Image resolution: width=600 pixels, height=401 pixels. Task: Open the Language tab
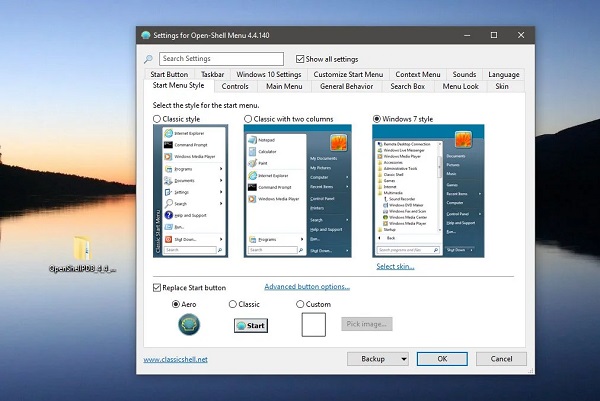[x=504, y=74]
